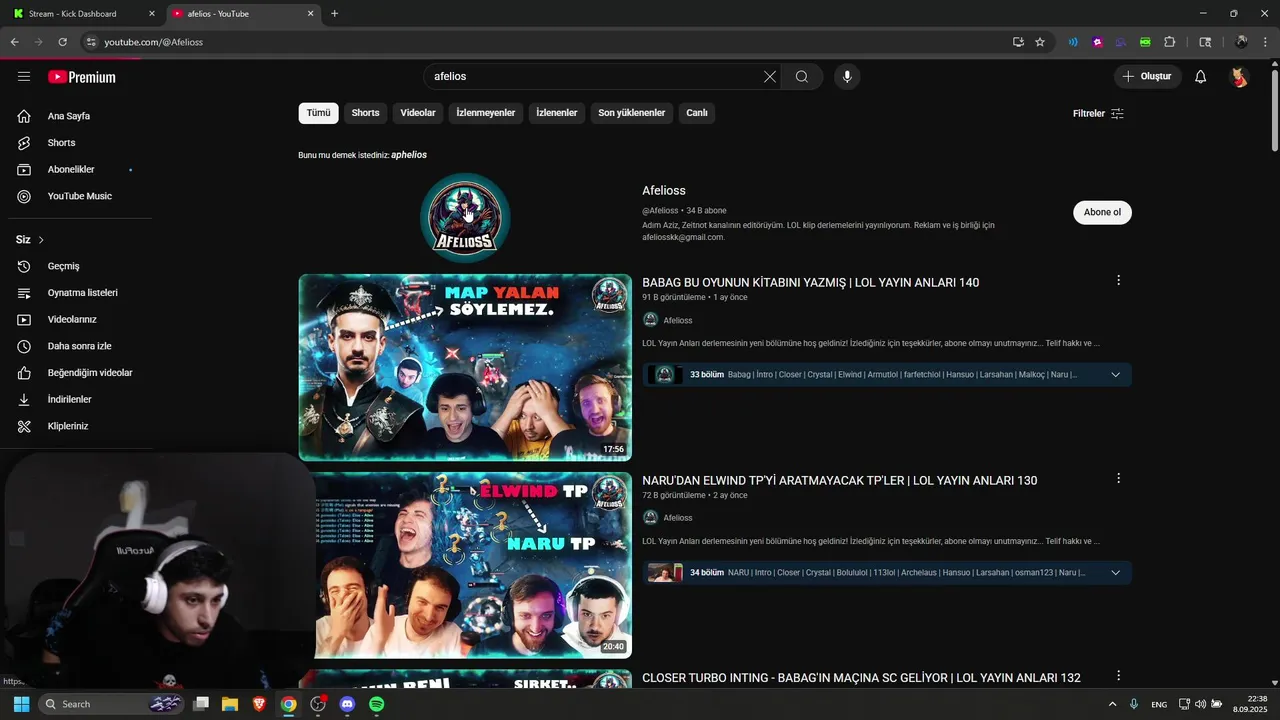Click the magnifier search button

[802, 77]
